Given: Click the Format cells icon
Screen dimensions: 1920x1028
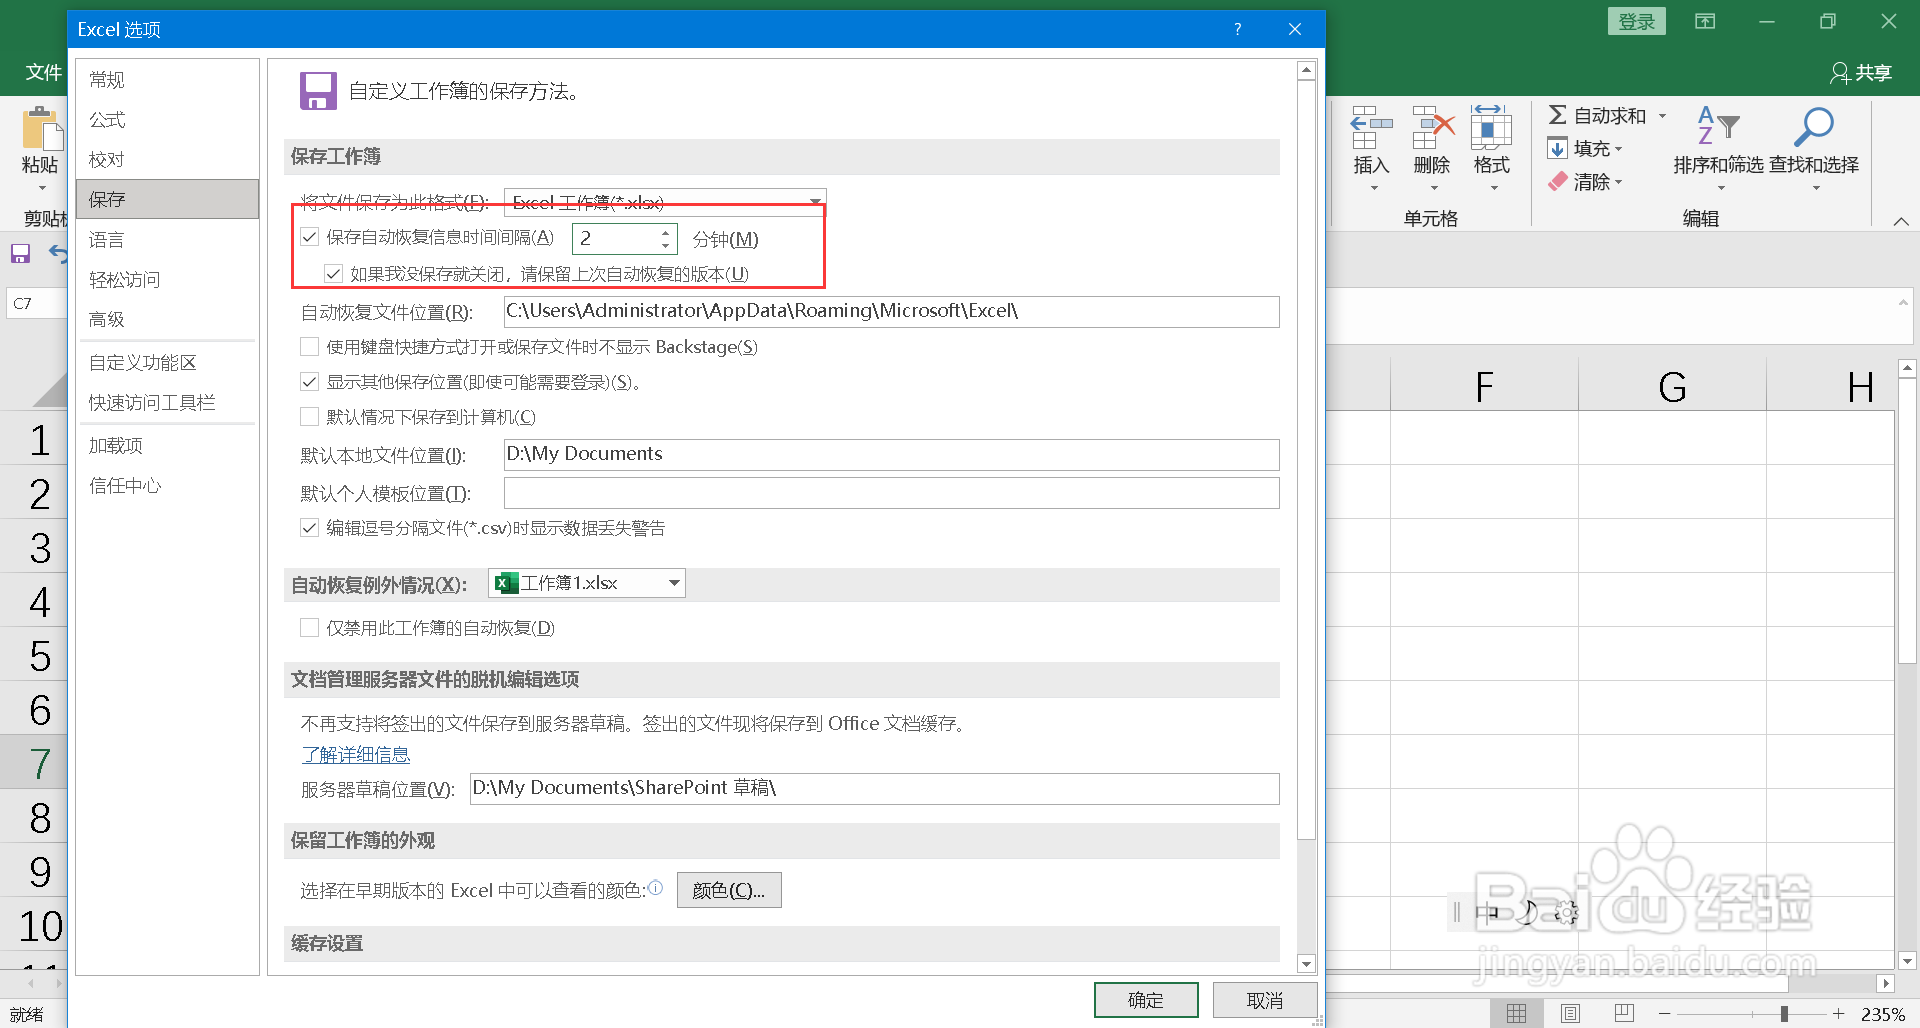Looking at the screenshot, I should click(x=1491, y=128).
